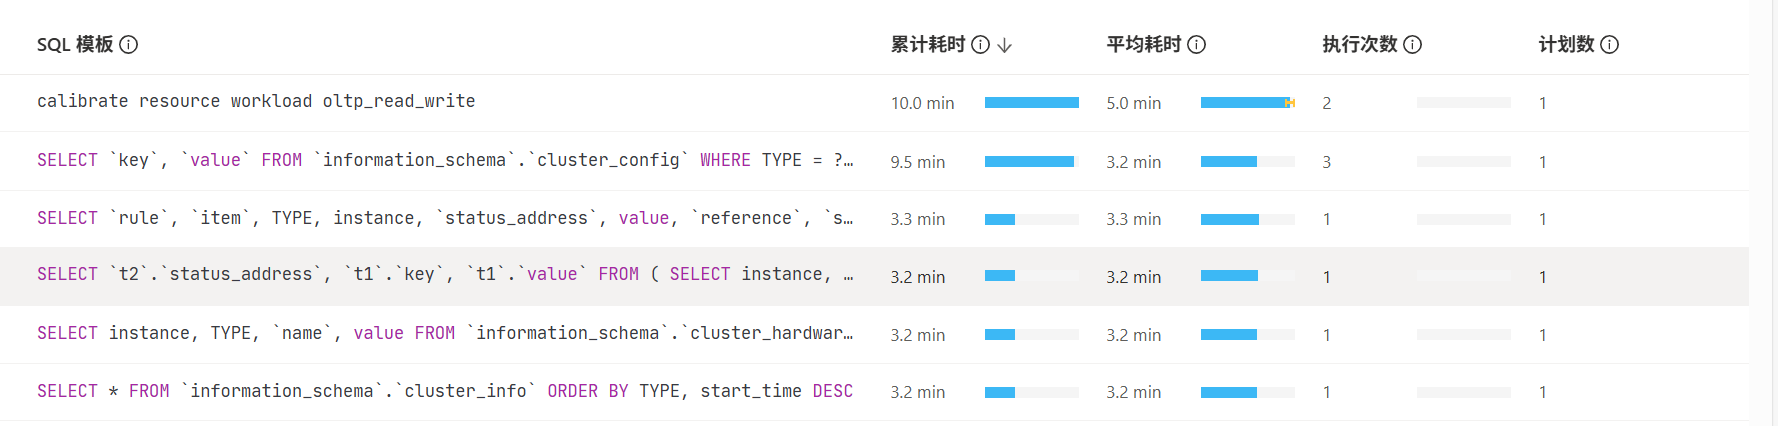
Task: Click the 9.5 min cumulative time bar
Action: click(x=1031, y=161)
